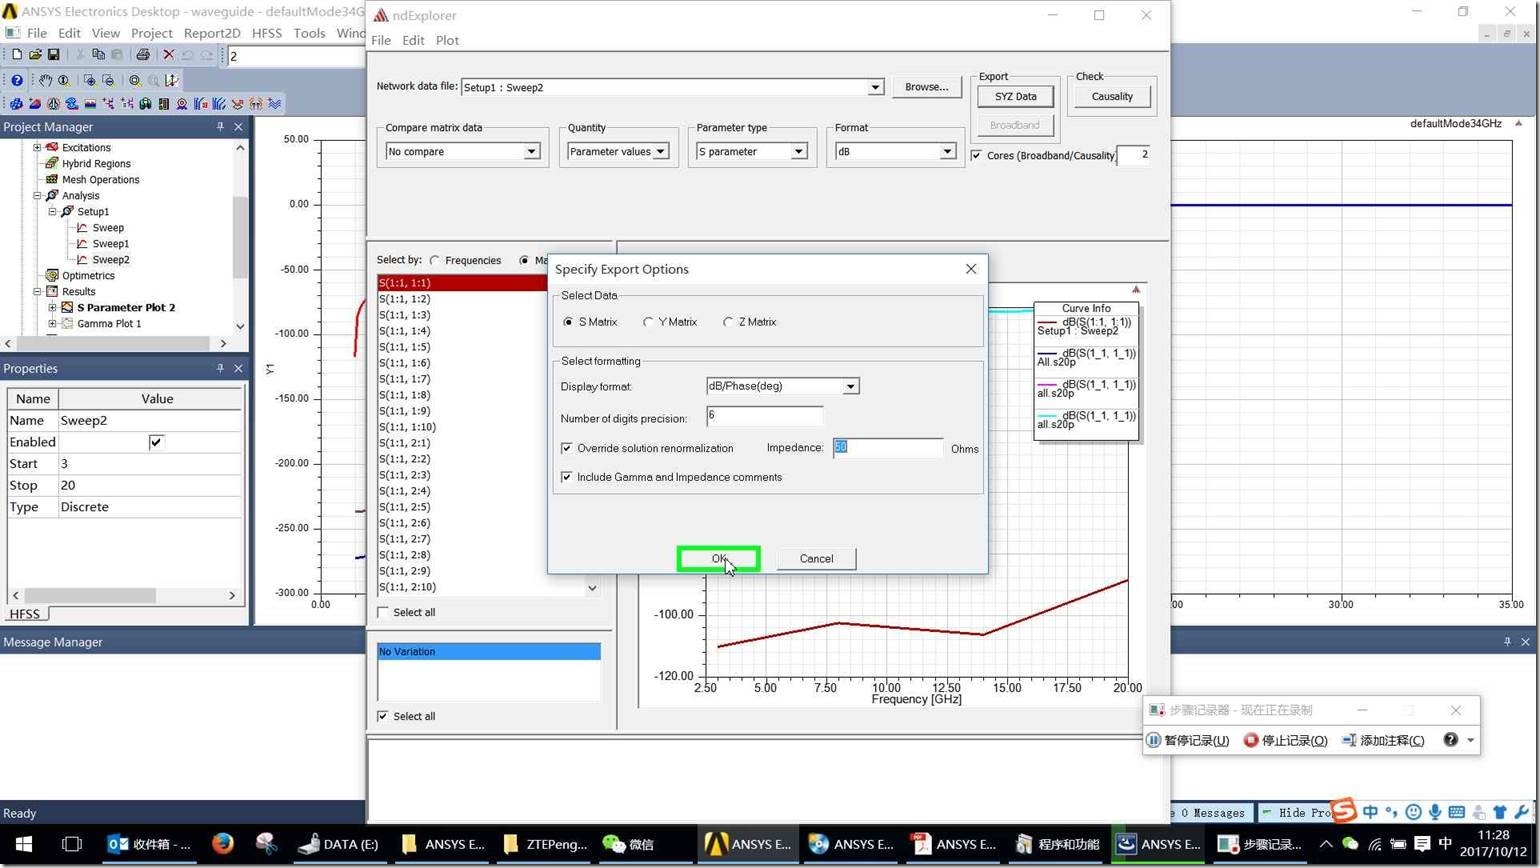1540x868 pixels.
Task: Pin the Project Manager panel
Action: 220,127
